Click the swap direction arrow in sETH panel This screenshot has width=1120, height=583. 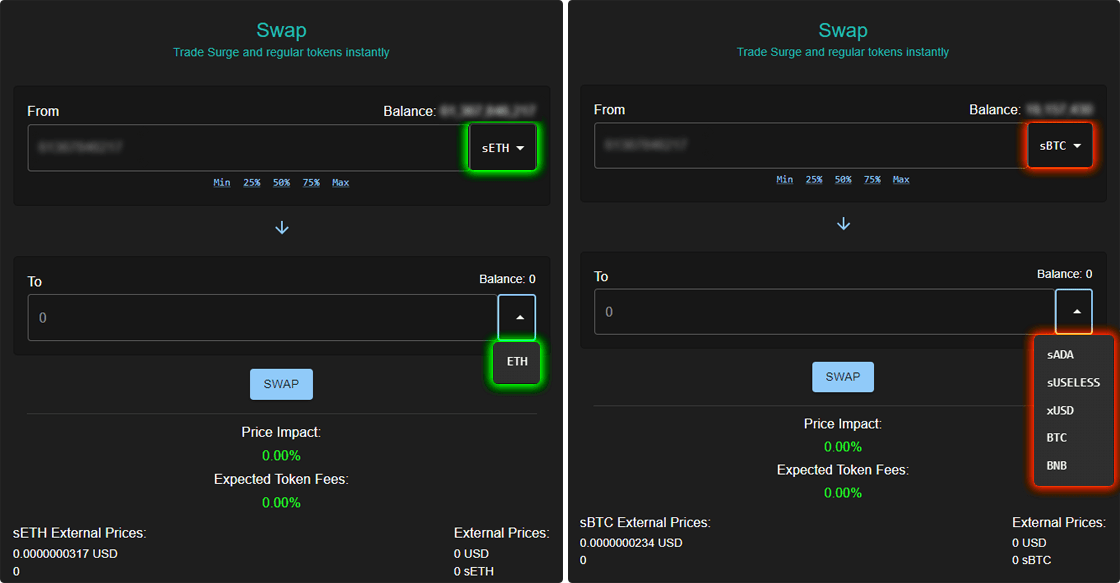[281, 228]
